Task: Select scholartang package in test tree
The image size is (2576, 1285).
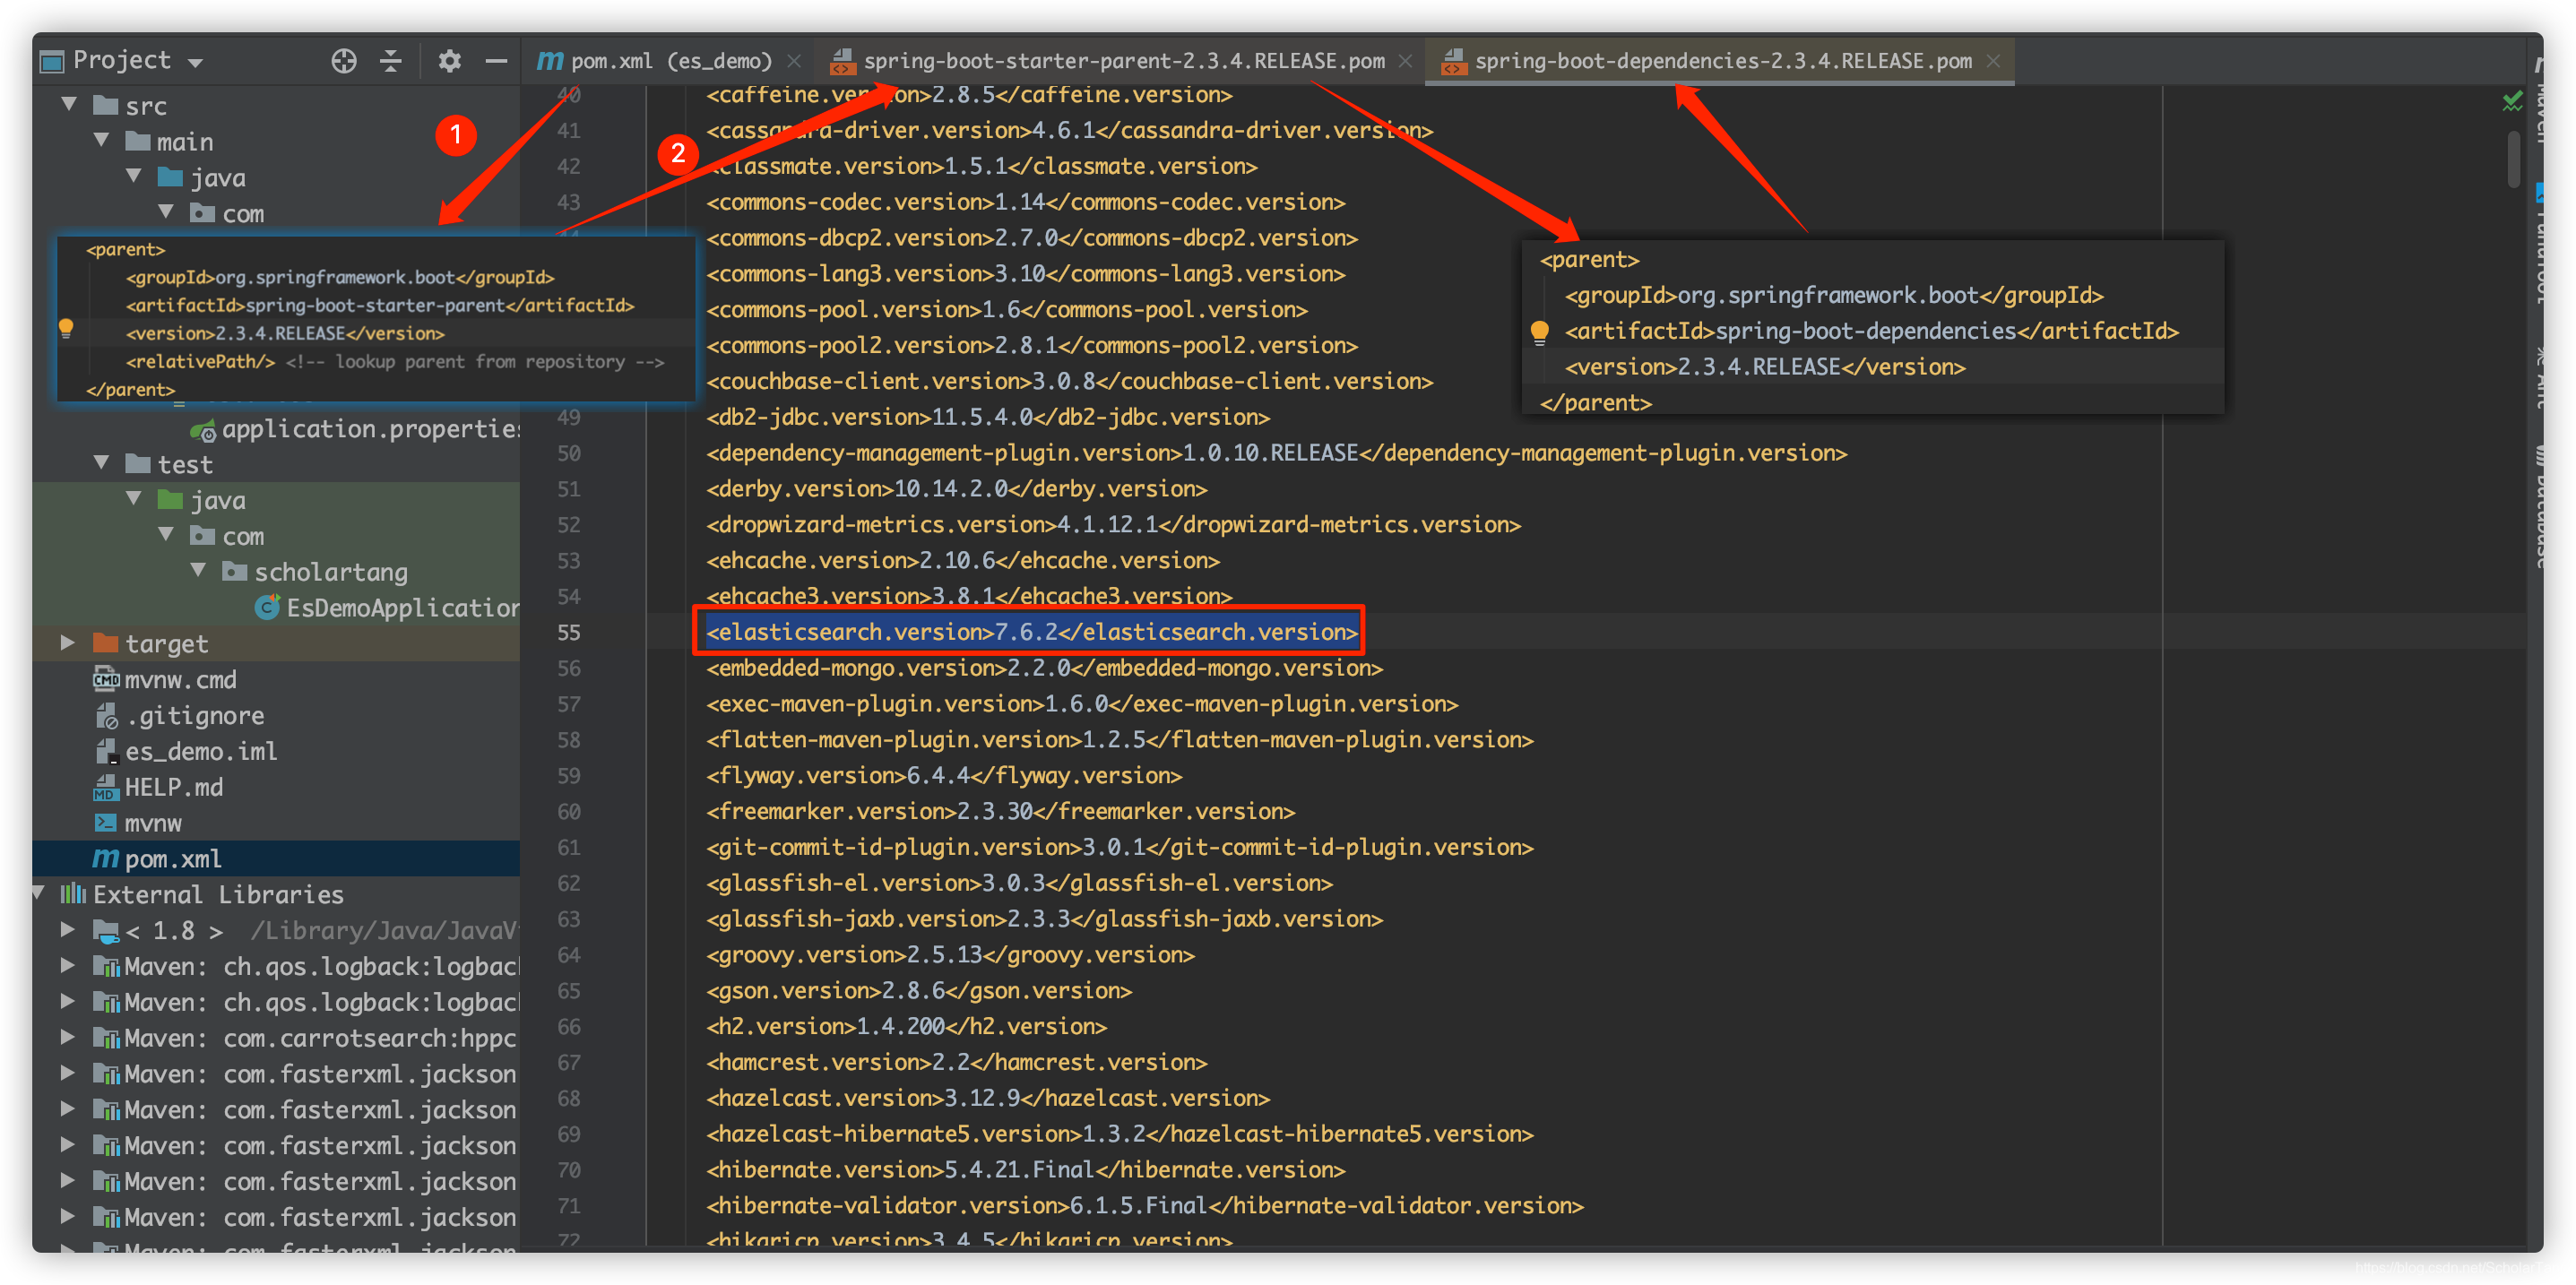Action: click(315, 572)
